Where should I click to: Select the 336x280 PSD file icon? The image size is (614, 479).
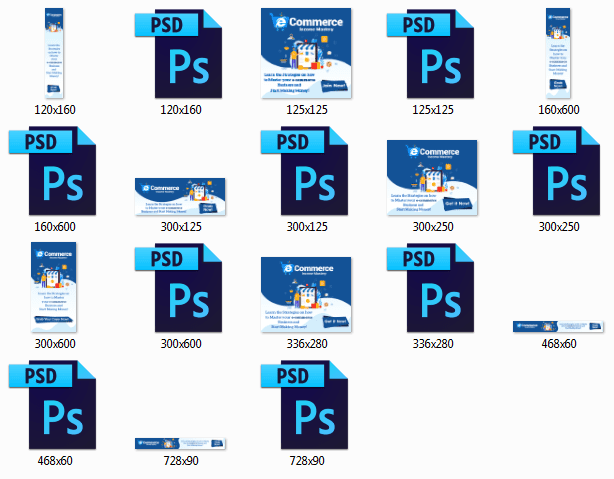coord(430,288)
